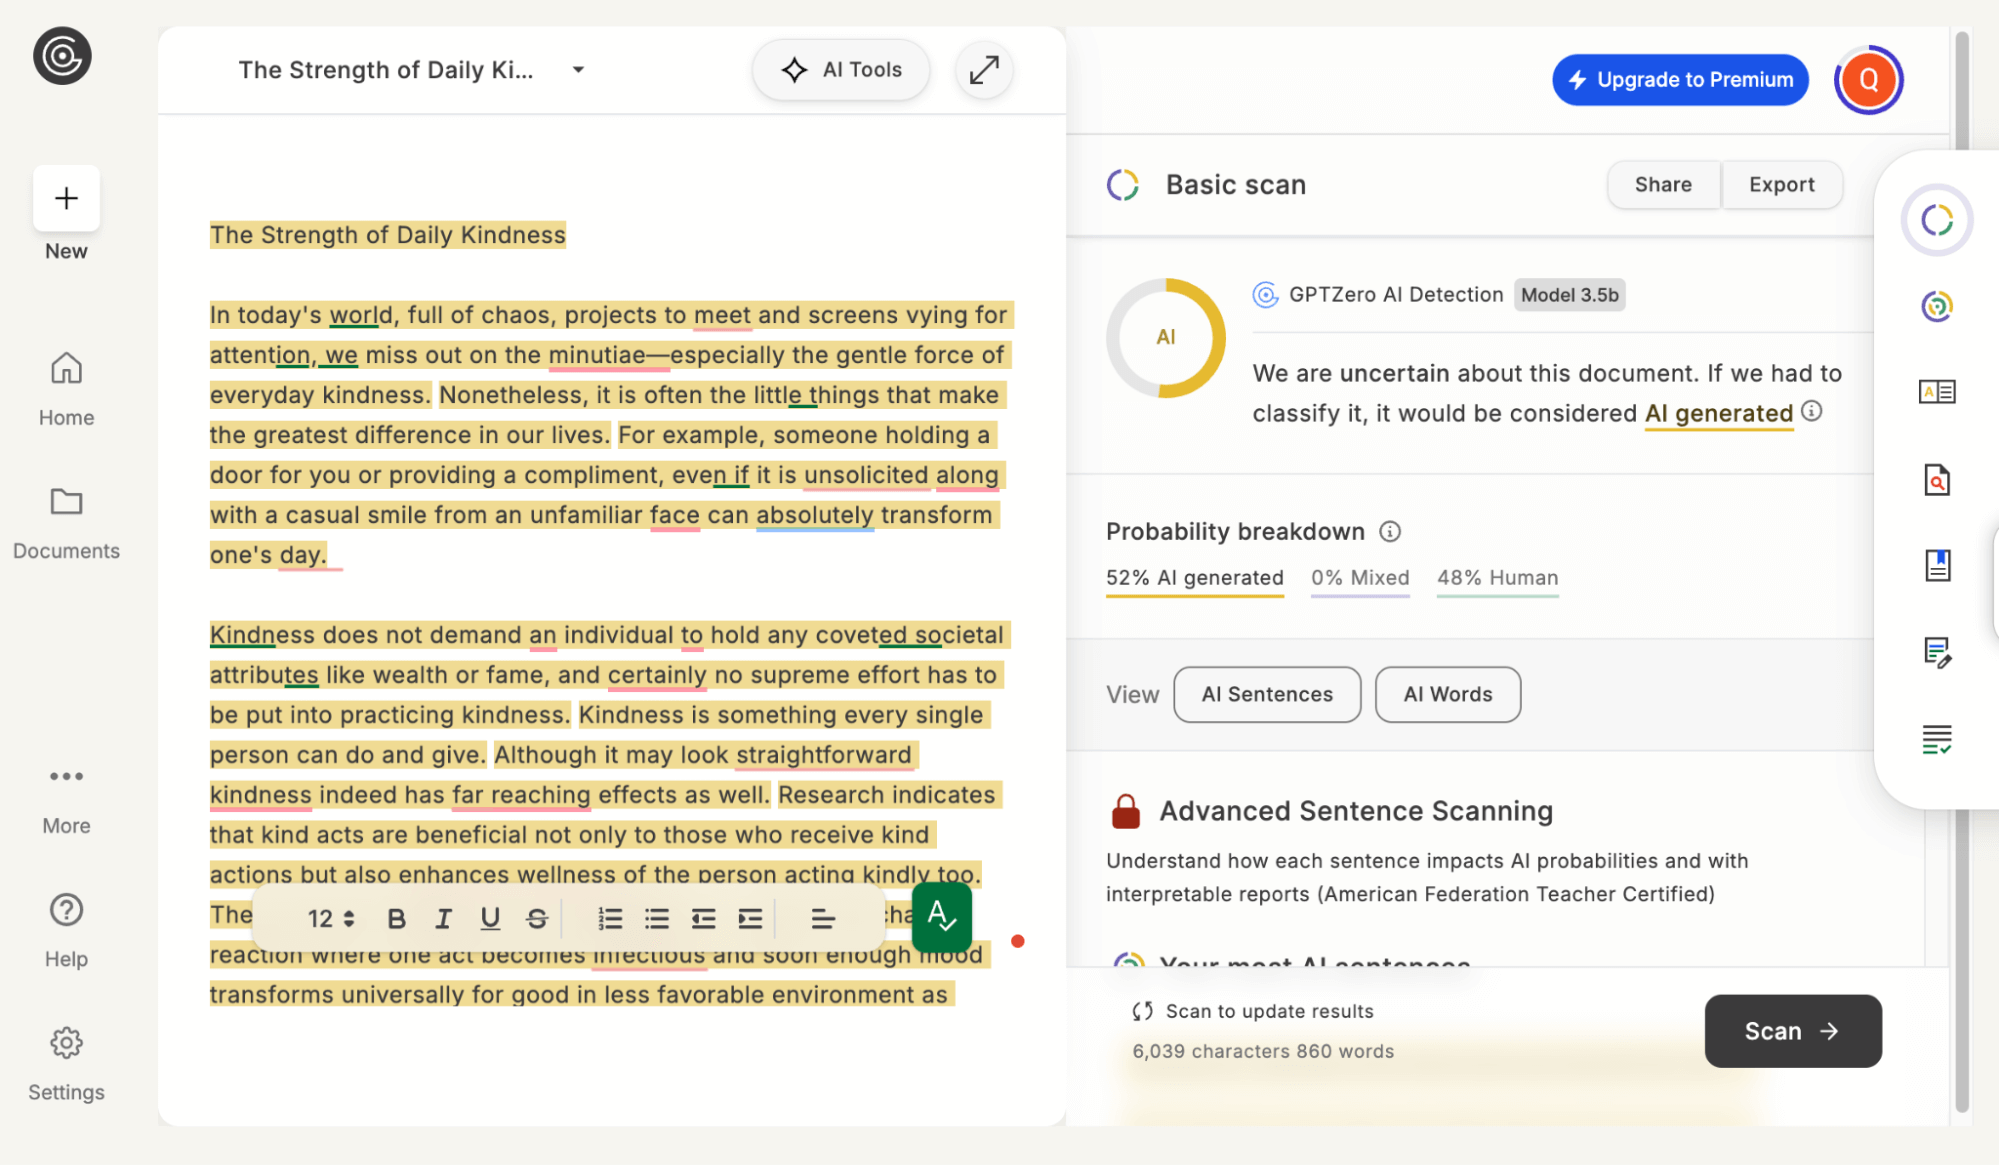This screenshot has height=1166, width=1999.
Task: Select the basic scan tool in right rail
Action: [x=1937, y=220]
